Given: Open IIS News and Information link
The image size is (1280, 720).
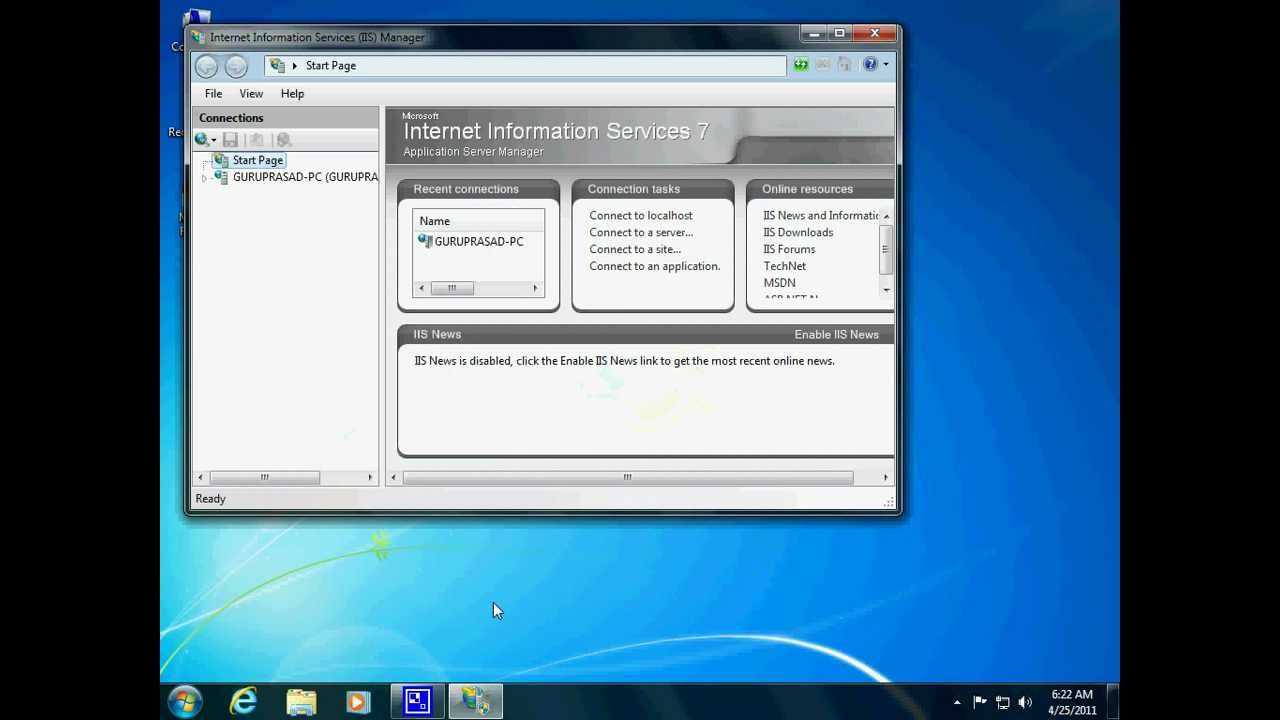Looking at the screenshot, I should [821, 215].
